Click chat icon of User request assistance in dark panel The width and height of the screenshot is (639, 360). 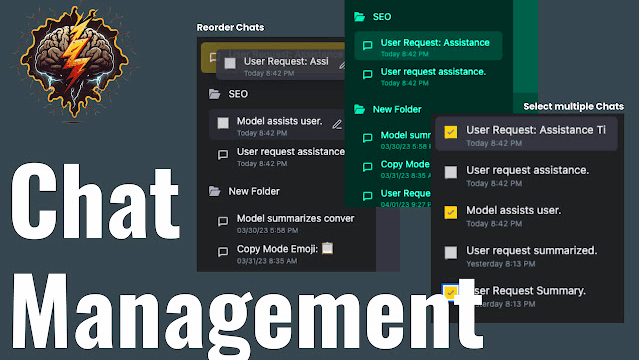click(x=223, y=155)
